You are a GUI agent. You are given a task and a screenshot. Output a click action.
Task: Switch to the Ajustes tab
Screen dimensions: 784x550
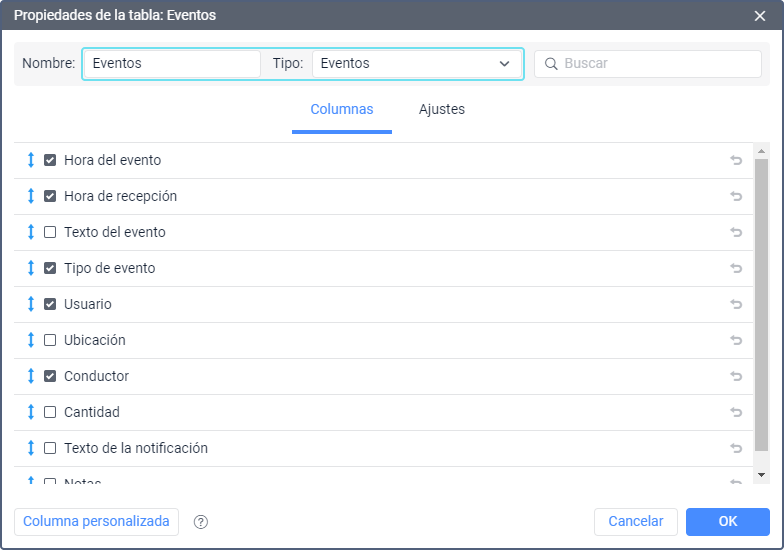coord(441,110)
